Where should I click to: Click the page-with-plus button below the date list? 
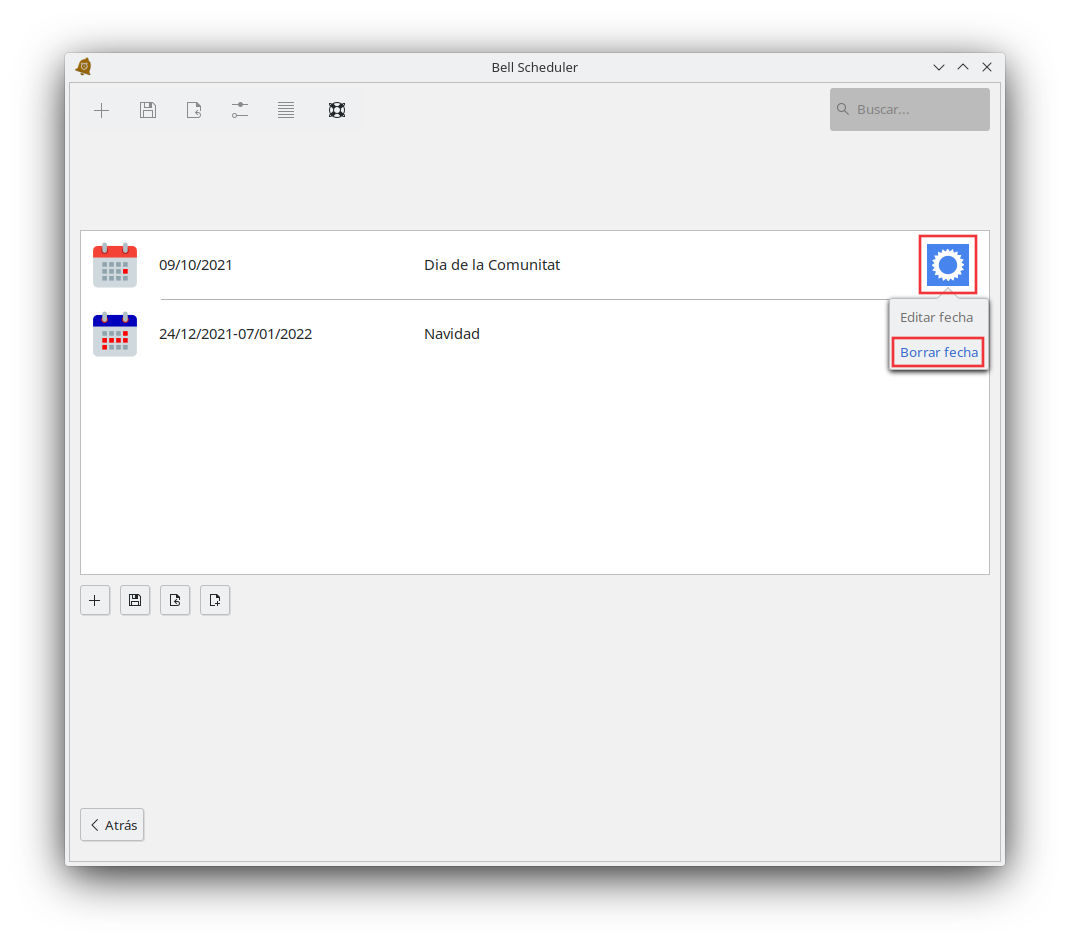[x=215, y=600]
